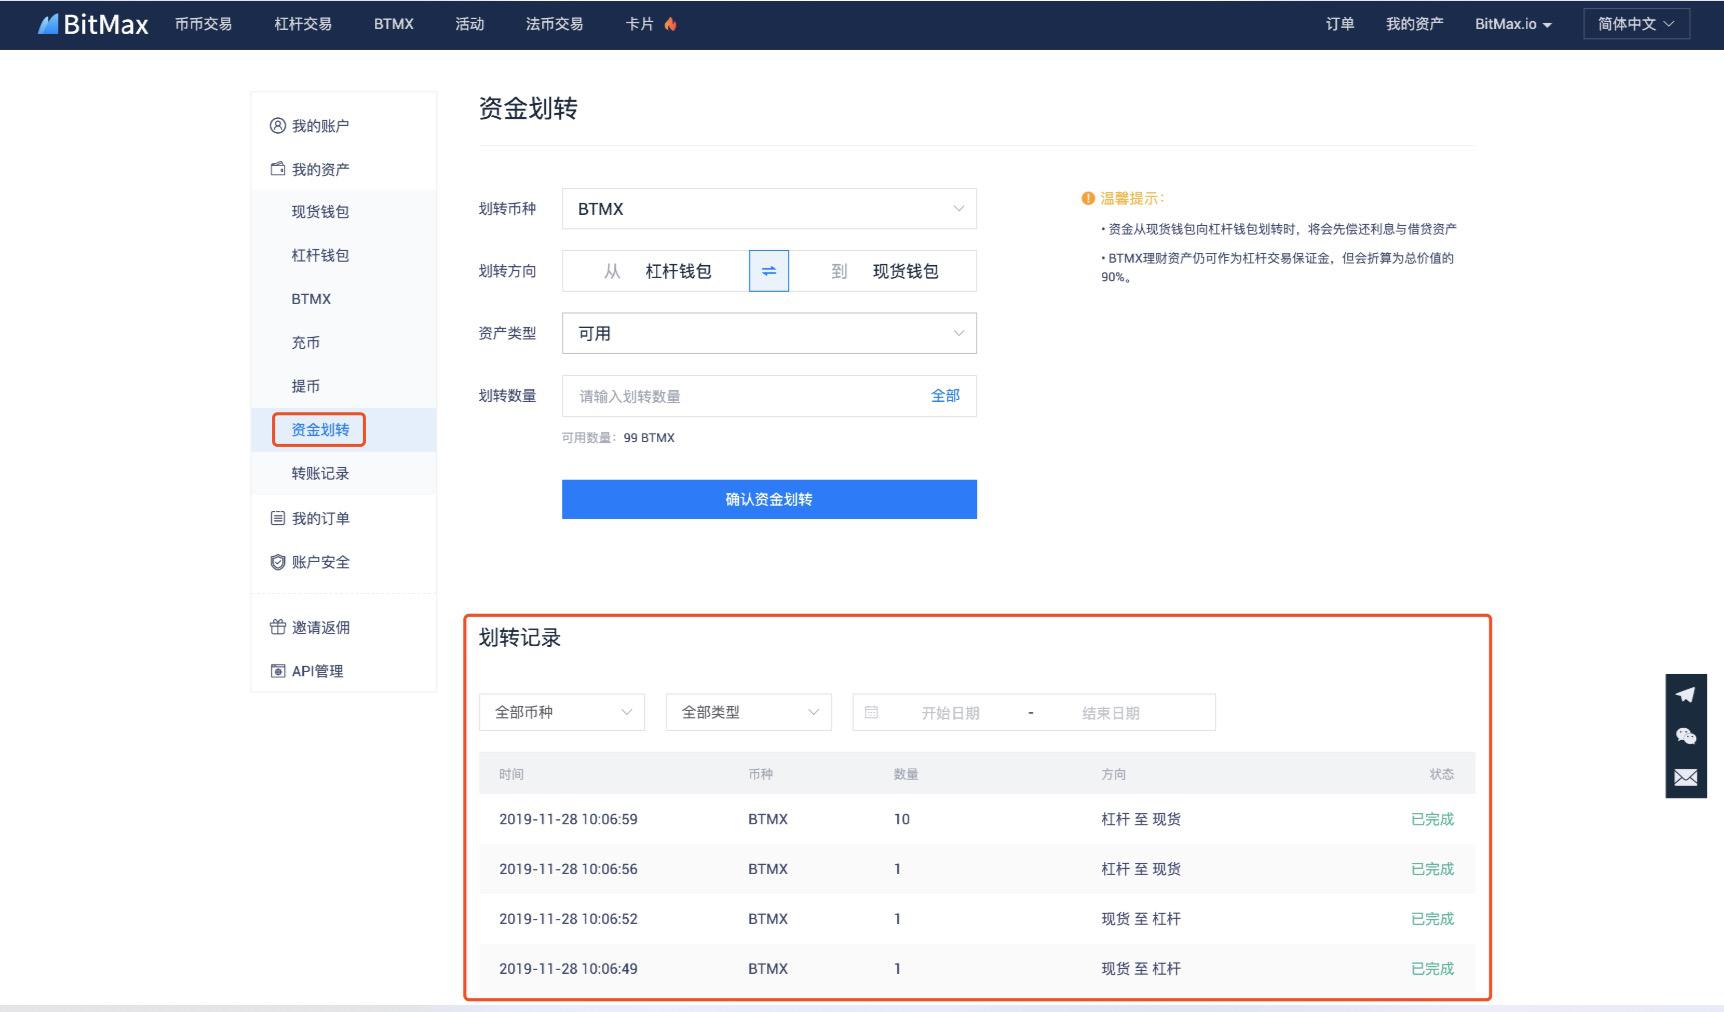Click the calendar icon in date range

click(x=871, y=712)
